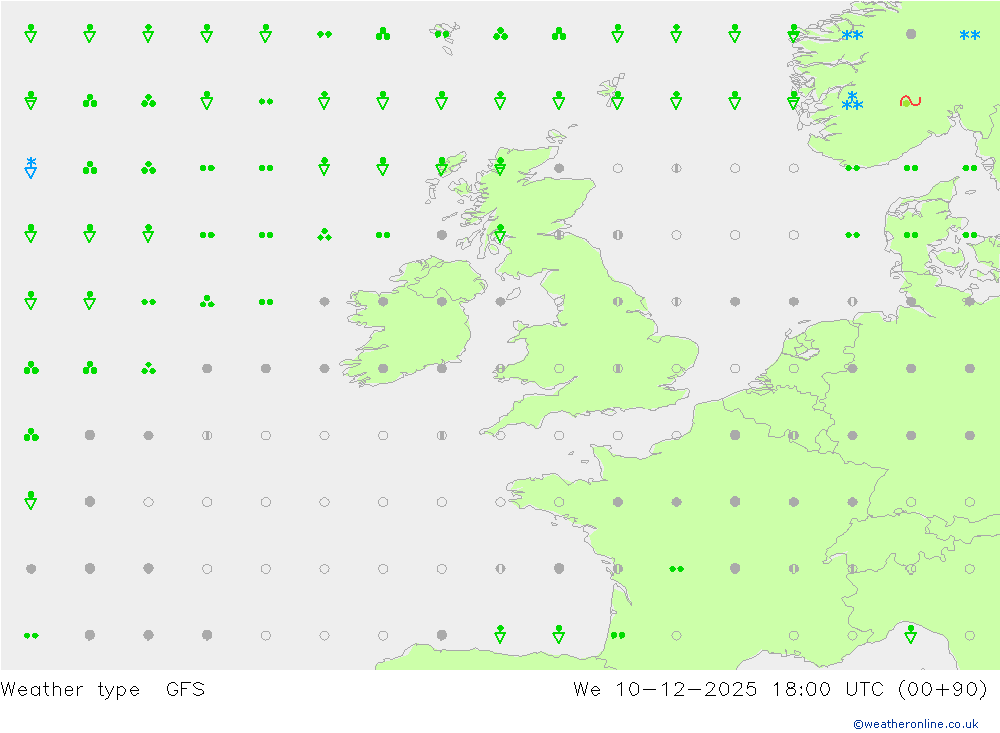Select the green shower symbol on the Mediterranean coast
Screen dimensions: 1000x733
[911, 633]
